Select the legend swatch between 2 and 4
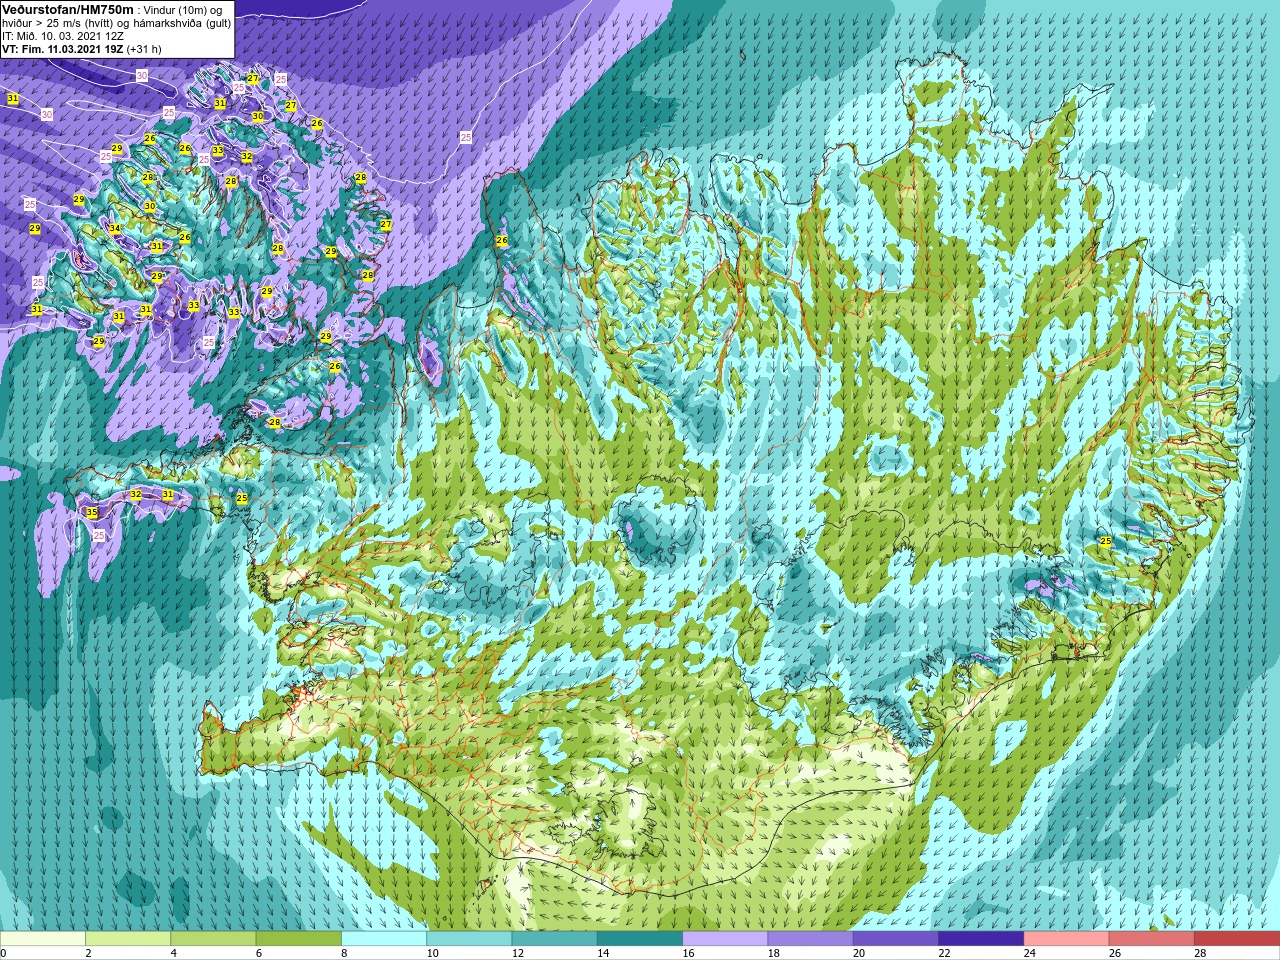 (x=128, y=939)
